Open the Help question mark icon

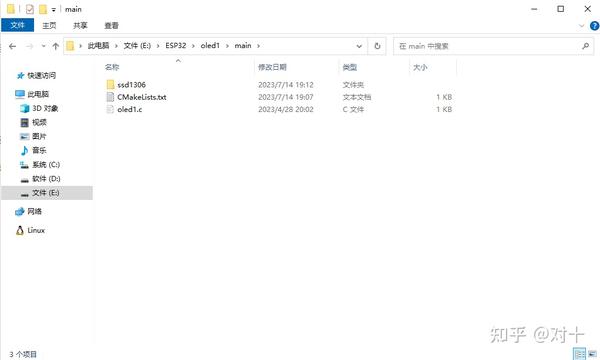coord(594,26)
